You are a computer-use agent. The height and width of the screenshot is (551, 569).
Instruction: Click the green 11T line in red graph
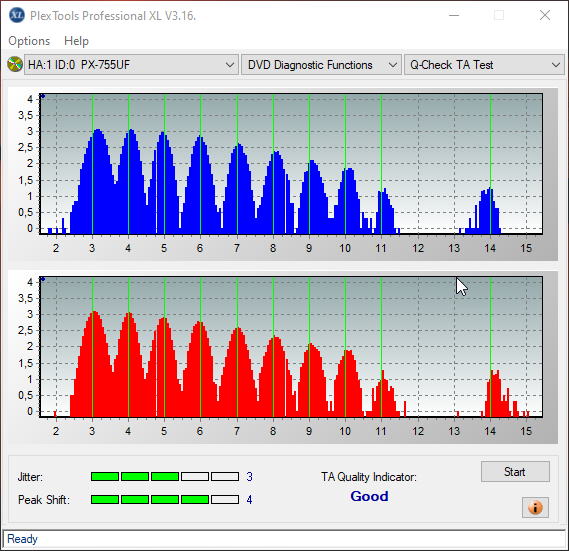click(381, 347)
